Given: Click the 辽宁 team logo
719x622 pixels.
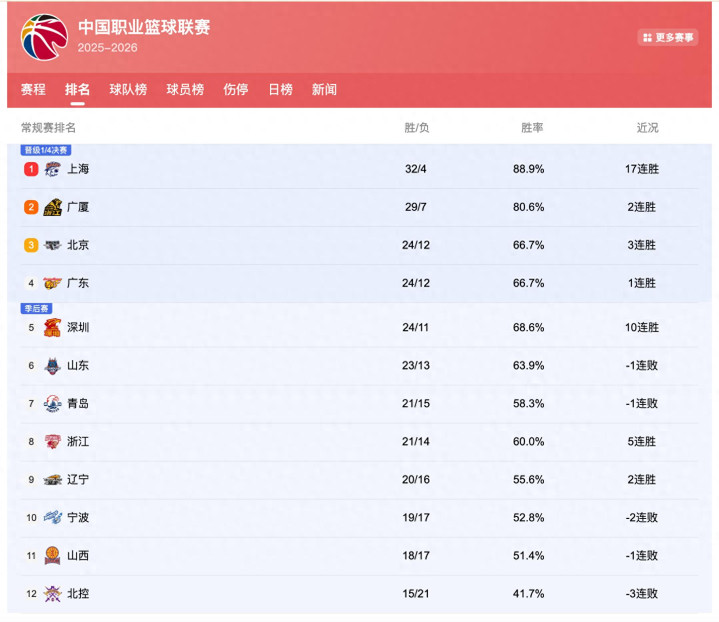Looking at the screenshot, I should (52, 480).
